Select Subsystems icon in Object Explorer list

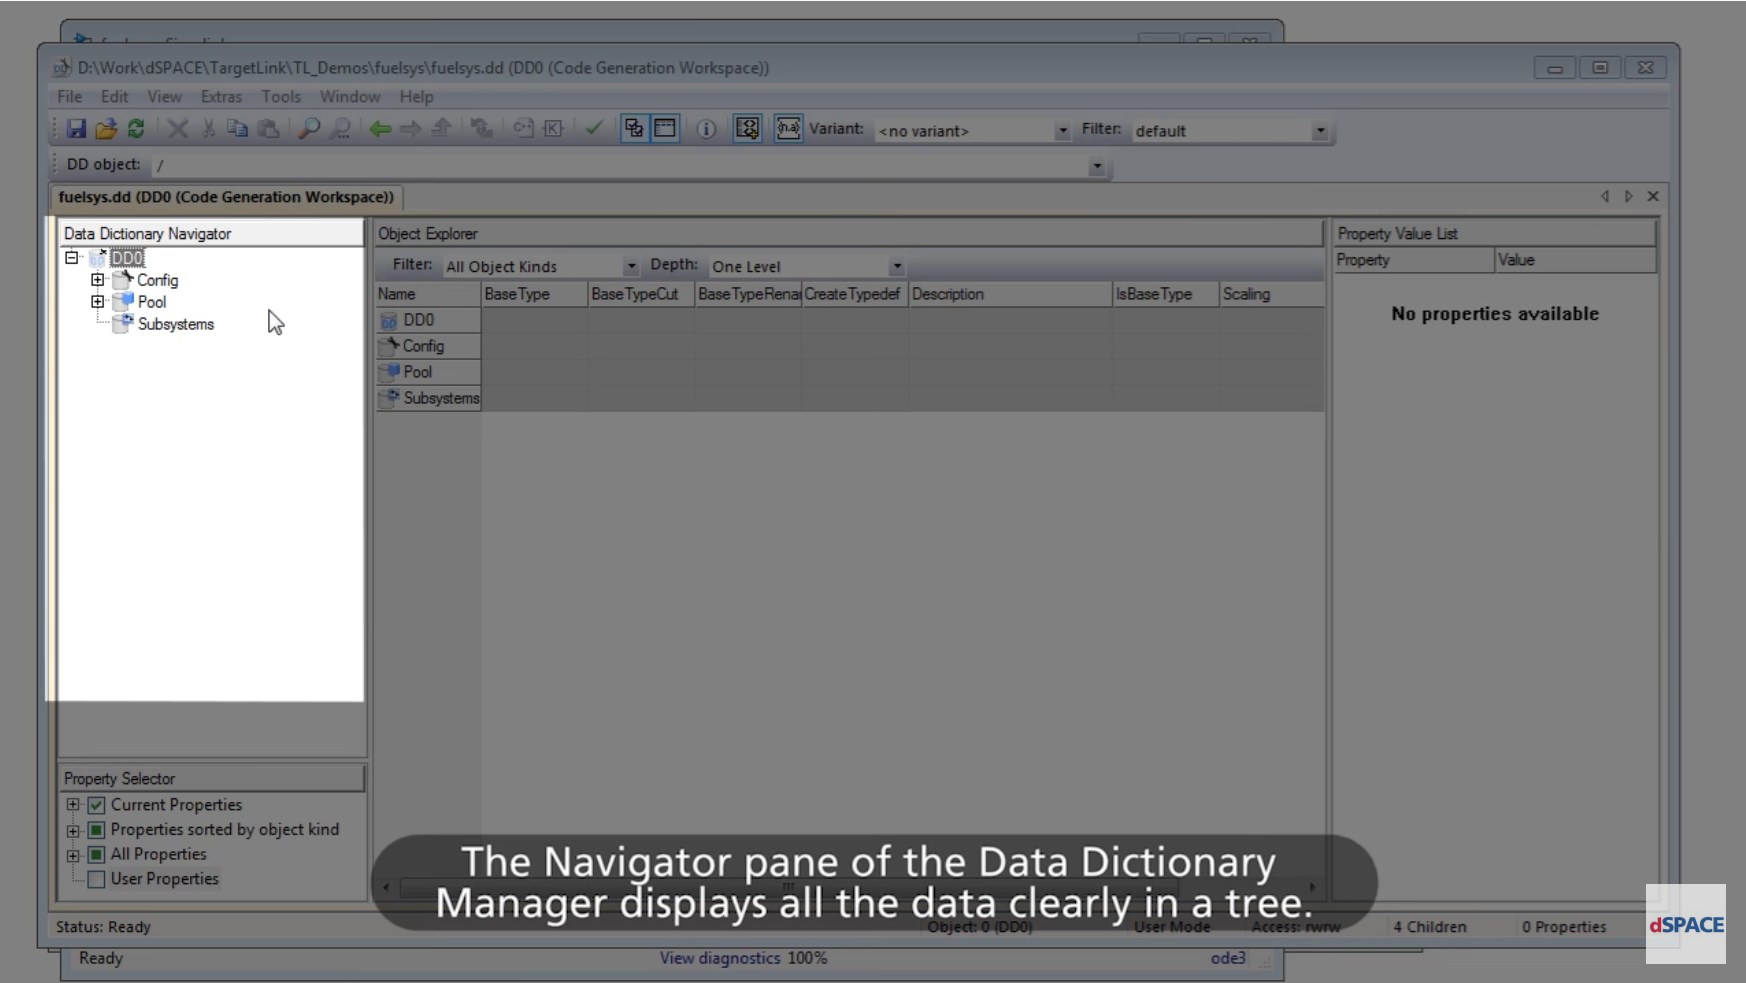pyautogui.click(x=389, y=398)
